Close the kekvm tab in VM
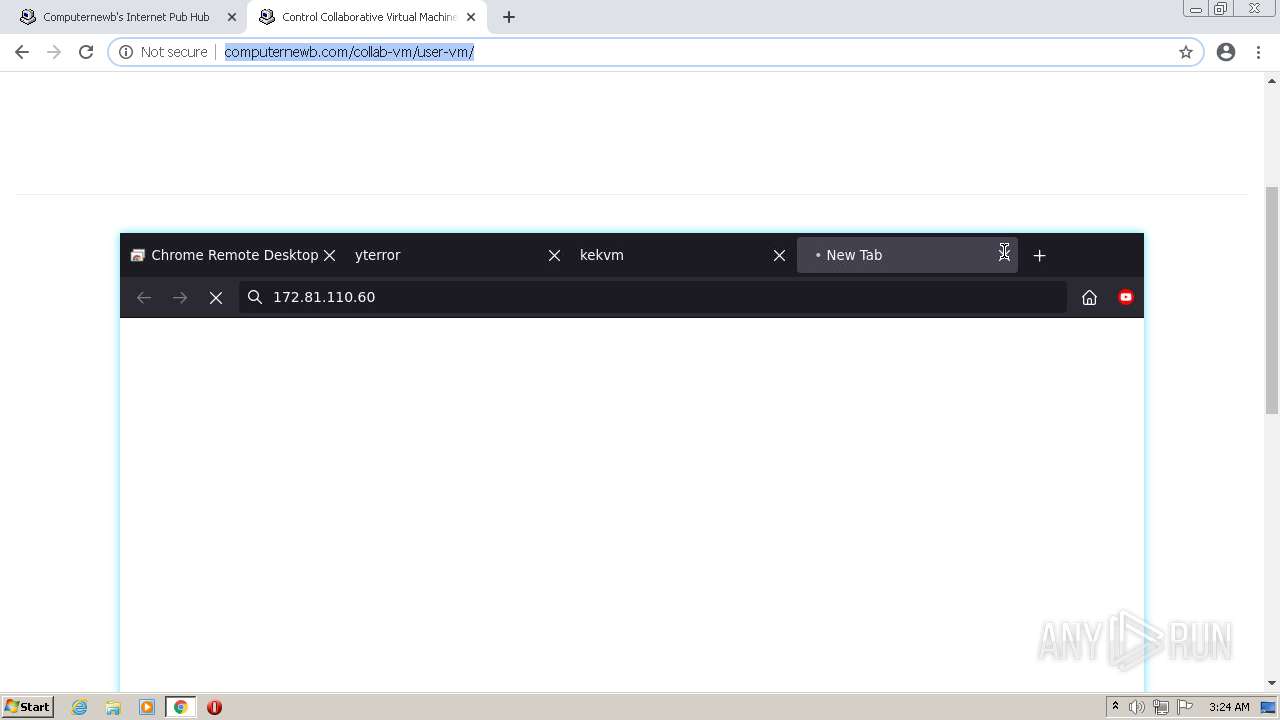The image size is (1280, 720). pos(779,256)
